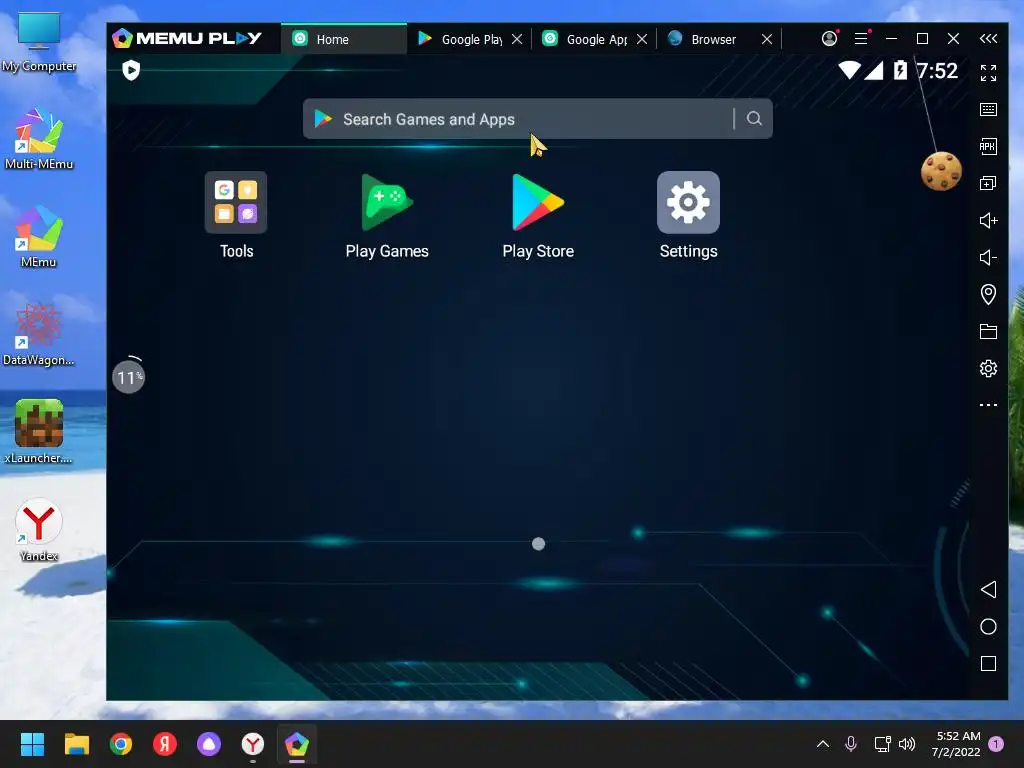Increase volume using sidebar speaker plus

tap(988, 221)
